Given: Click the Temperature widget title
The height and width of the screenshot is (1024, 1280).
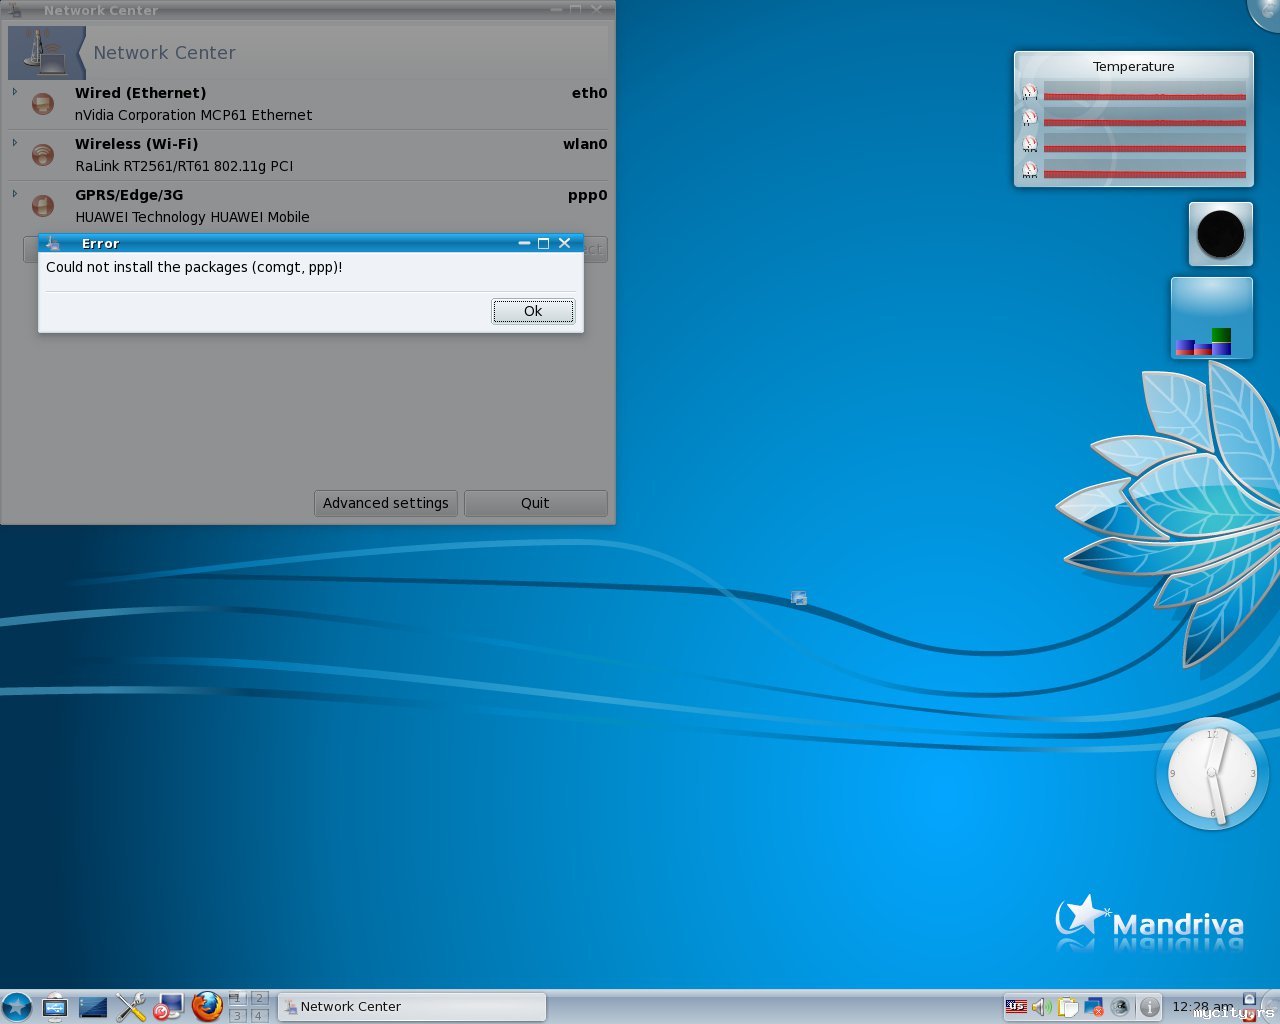Looking at the screenshot, I should [x=1134, y=66].
